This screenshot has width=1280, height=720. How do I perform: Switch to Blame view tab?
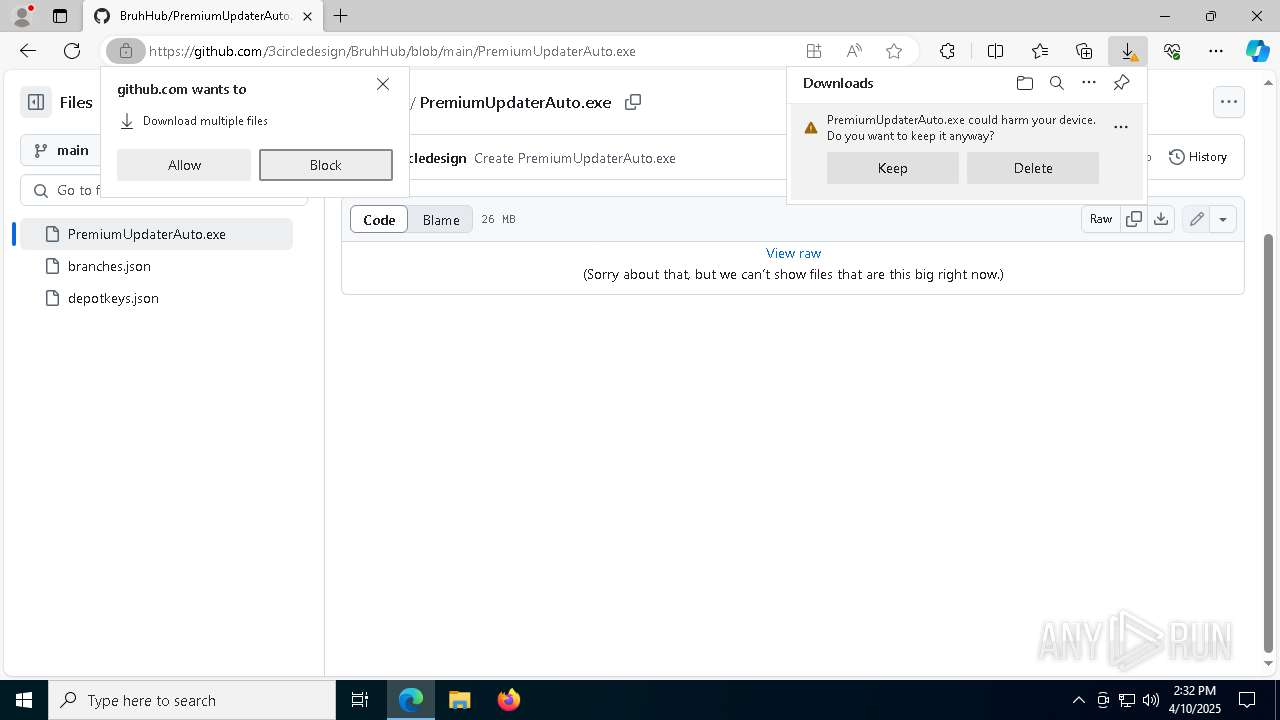click(441, 220)
